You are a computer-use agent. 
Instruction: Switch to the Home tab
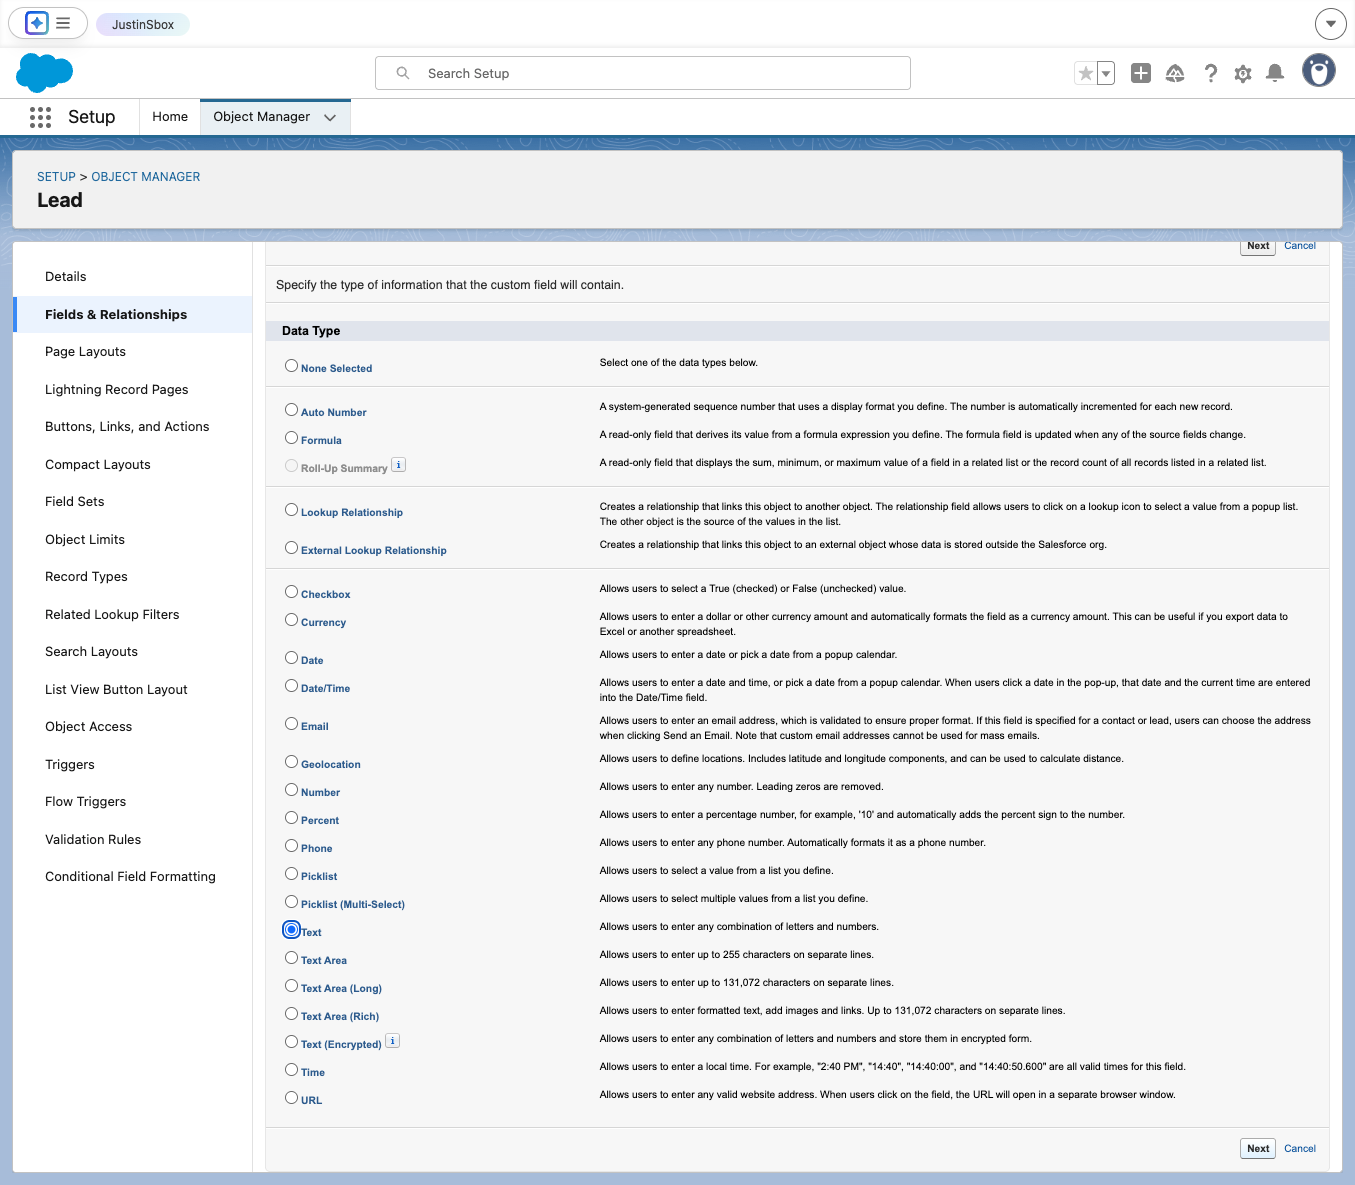pyautogui.click(x=170, y=117)
